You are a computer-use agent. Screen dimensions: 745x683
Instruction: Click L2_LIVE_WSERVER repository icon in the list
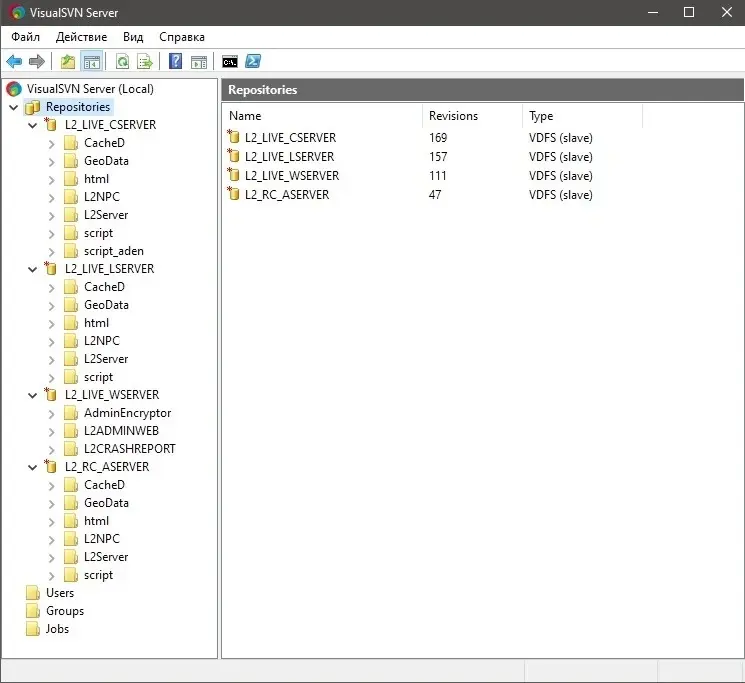(x=233, y=175)
